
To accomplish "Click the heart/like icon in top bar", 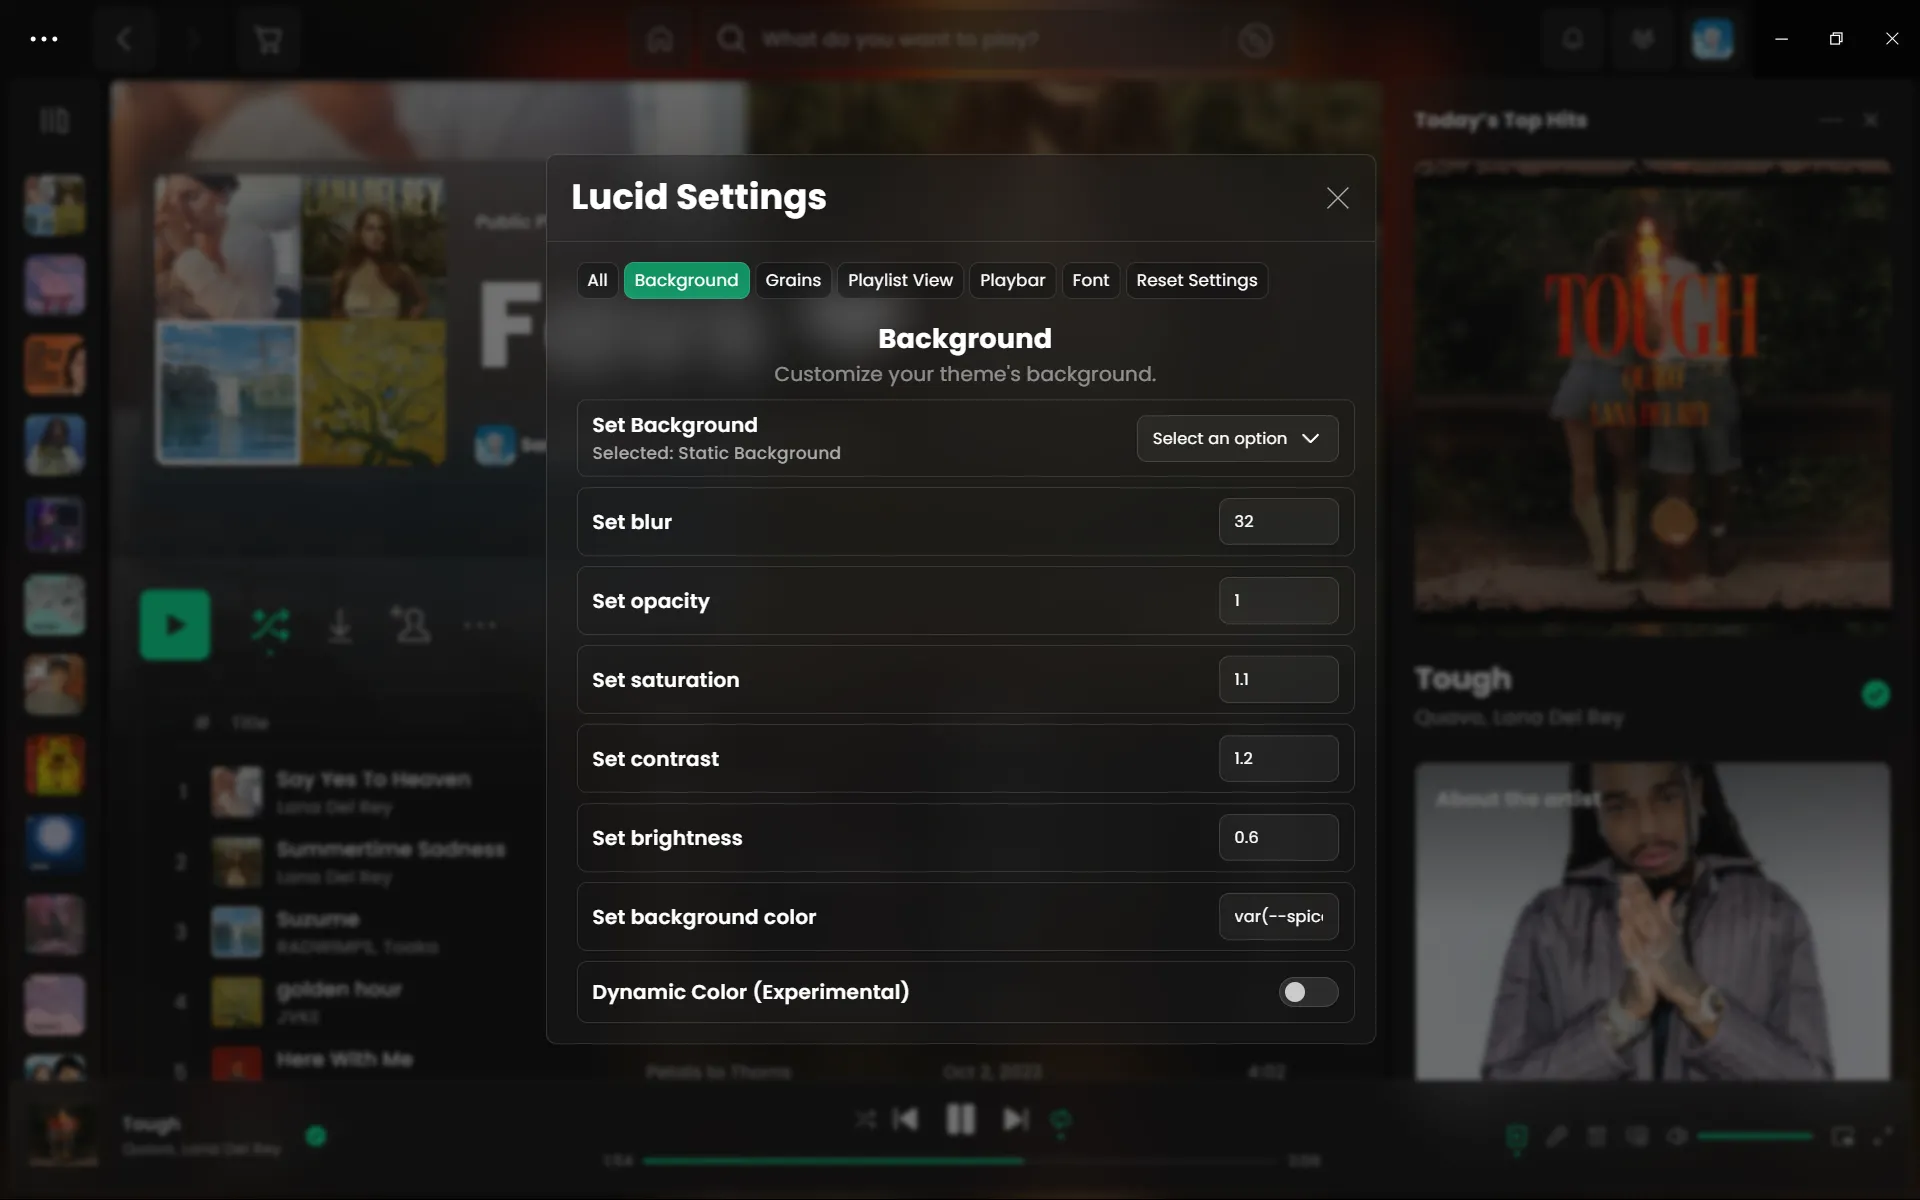I will point(1641,39).
